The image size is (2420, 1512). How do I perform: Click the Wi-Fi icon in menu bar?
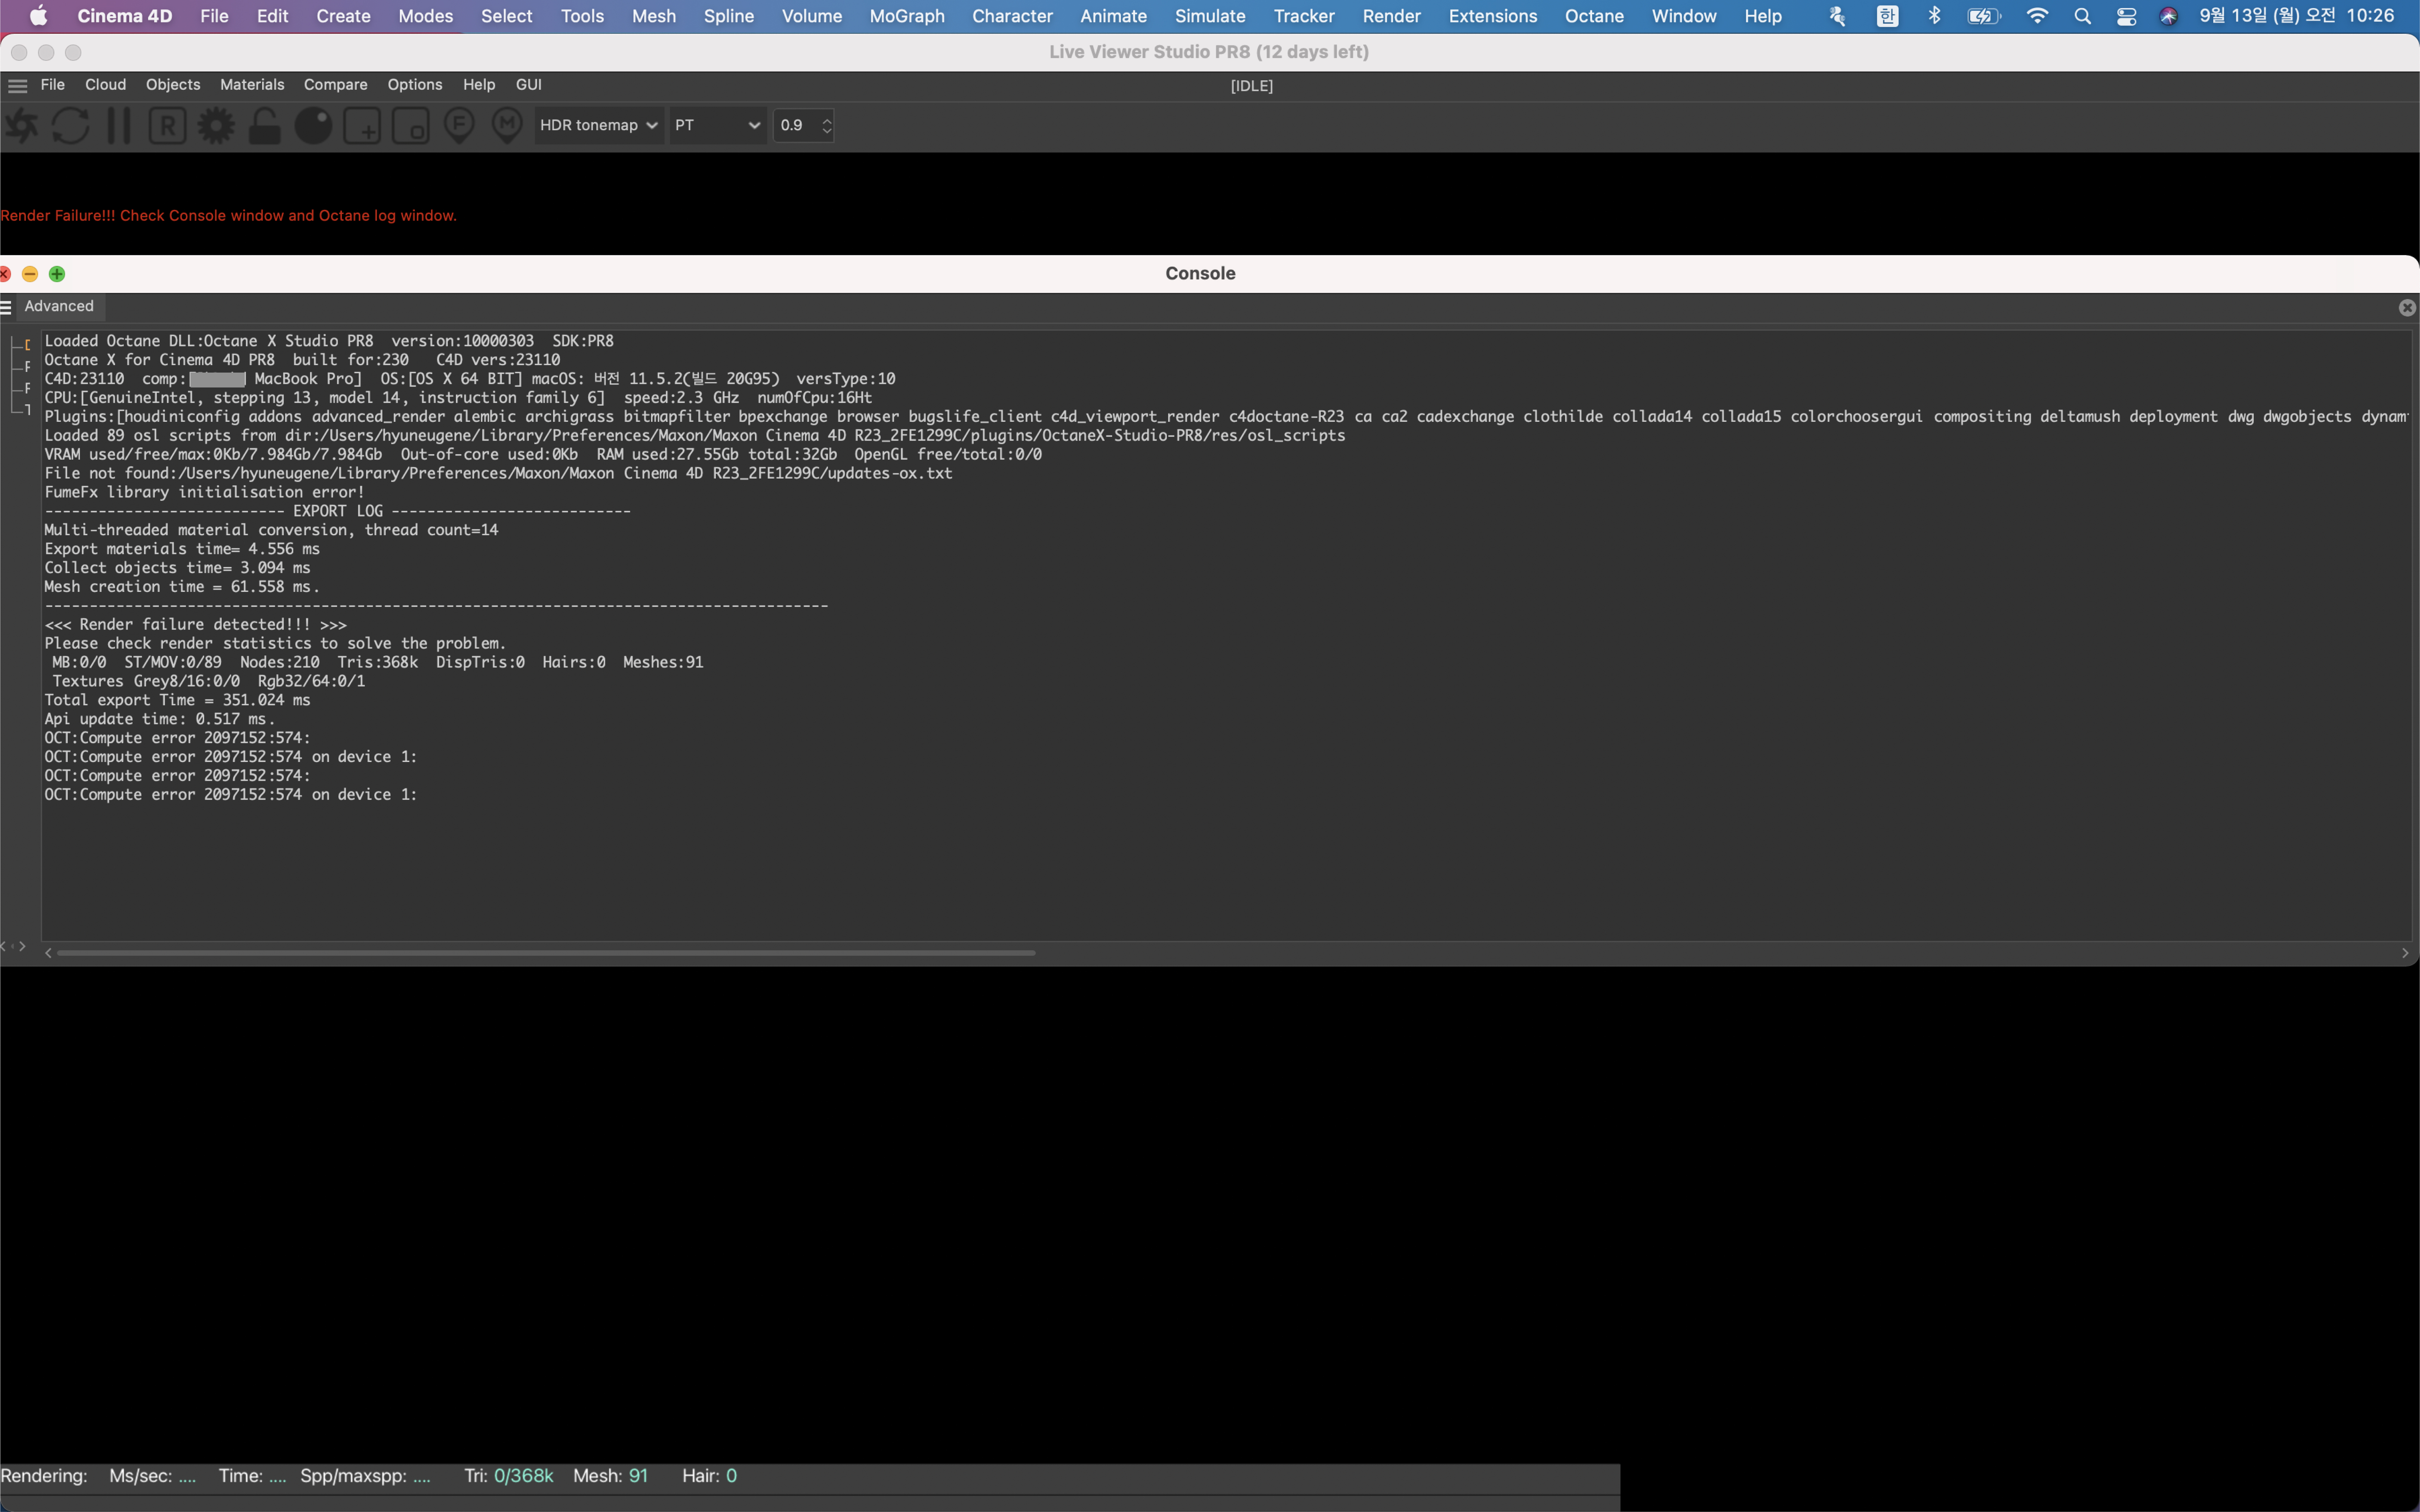2037,16
